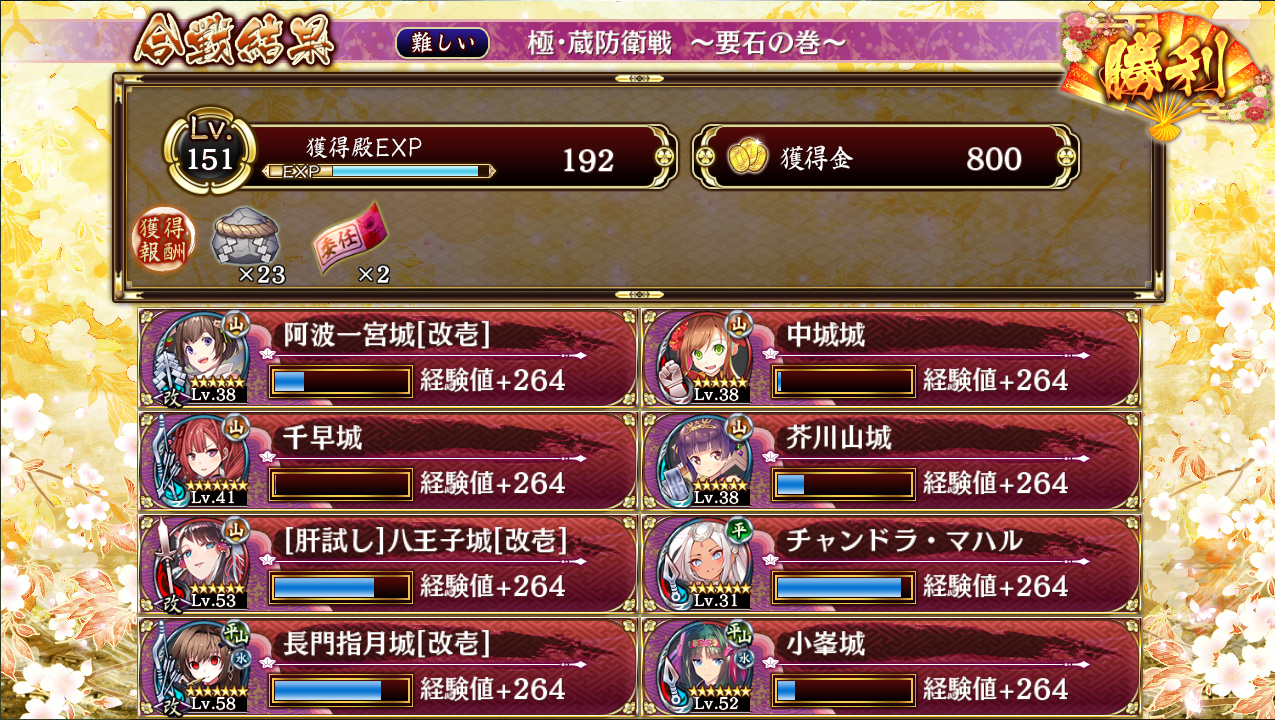Click the 長門指月城[改壱] character portrait
The image size is (1276, 721).
coord(201,667)
